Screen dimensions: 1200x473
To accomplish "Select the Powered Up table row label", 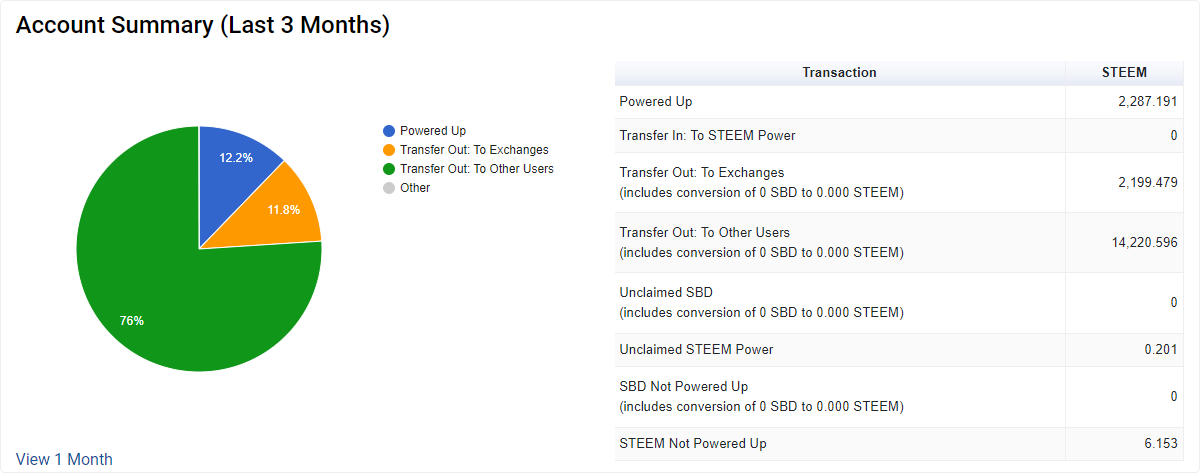I will coord(656,102).
